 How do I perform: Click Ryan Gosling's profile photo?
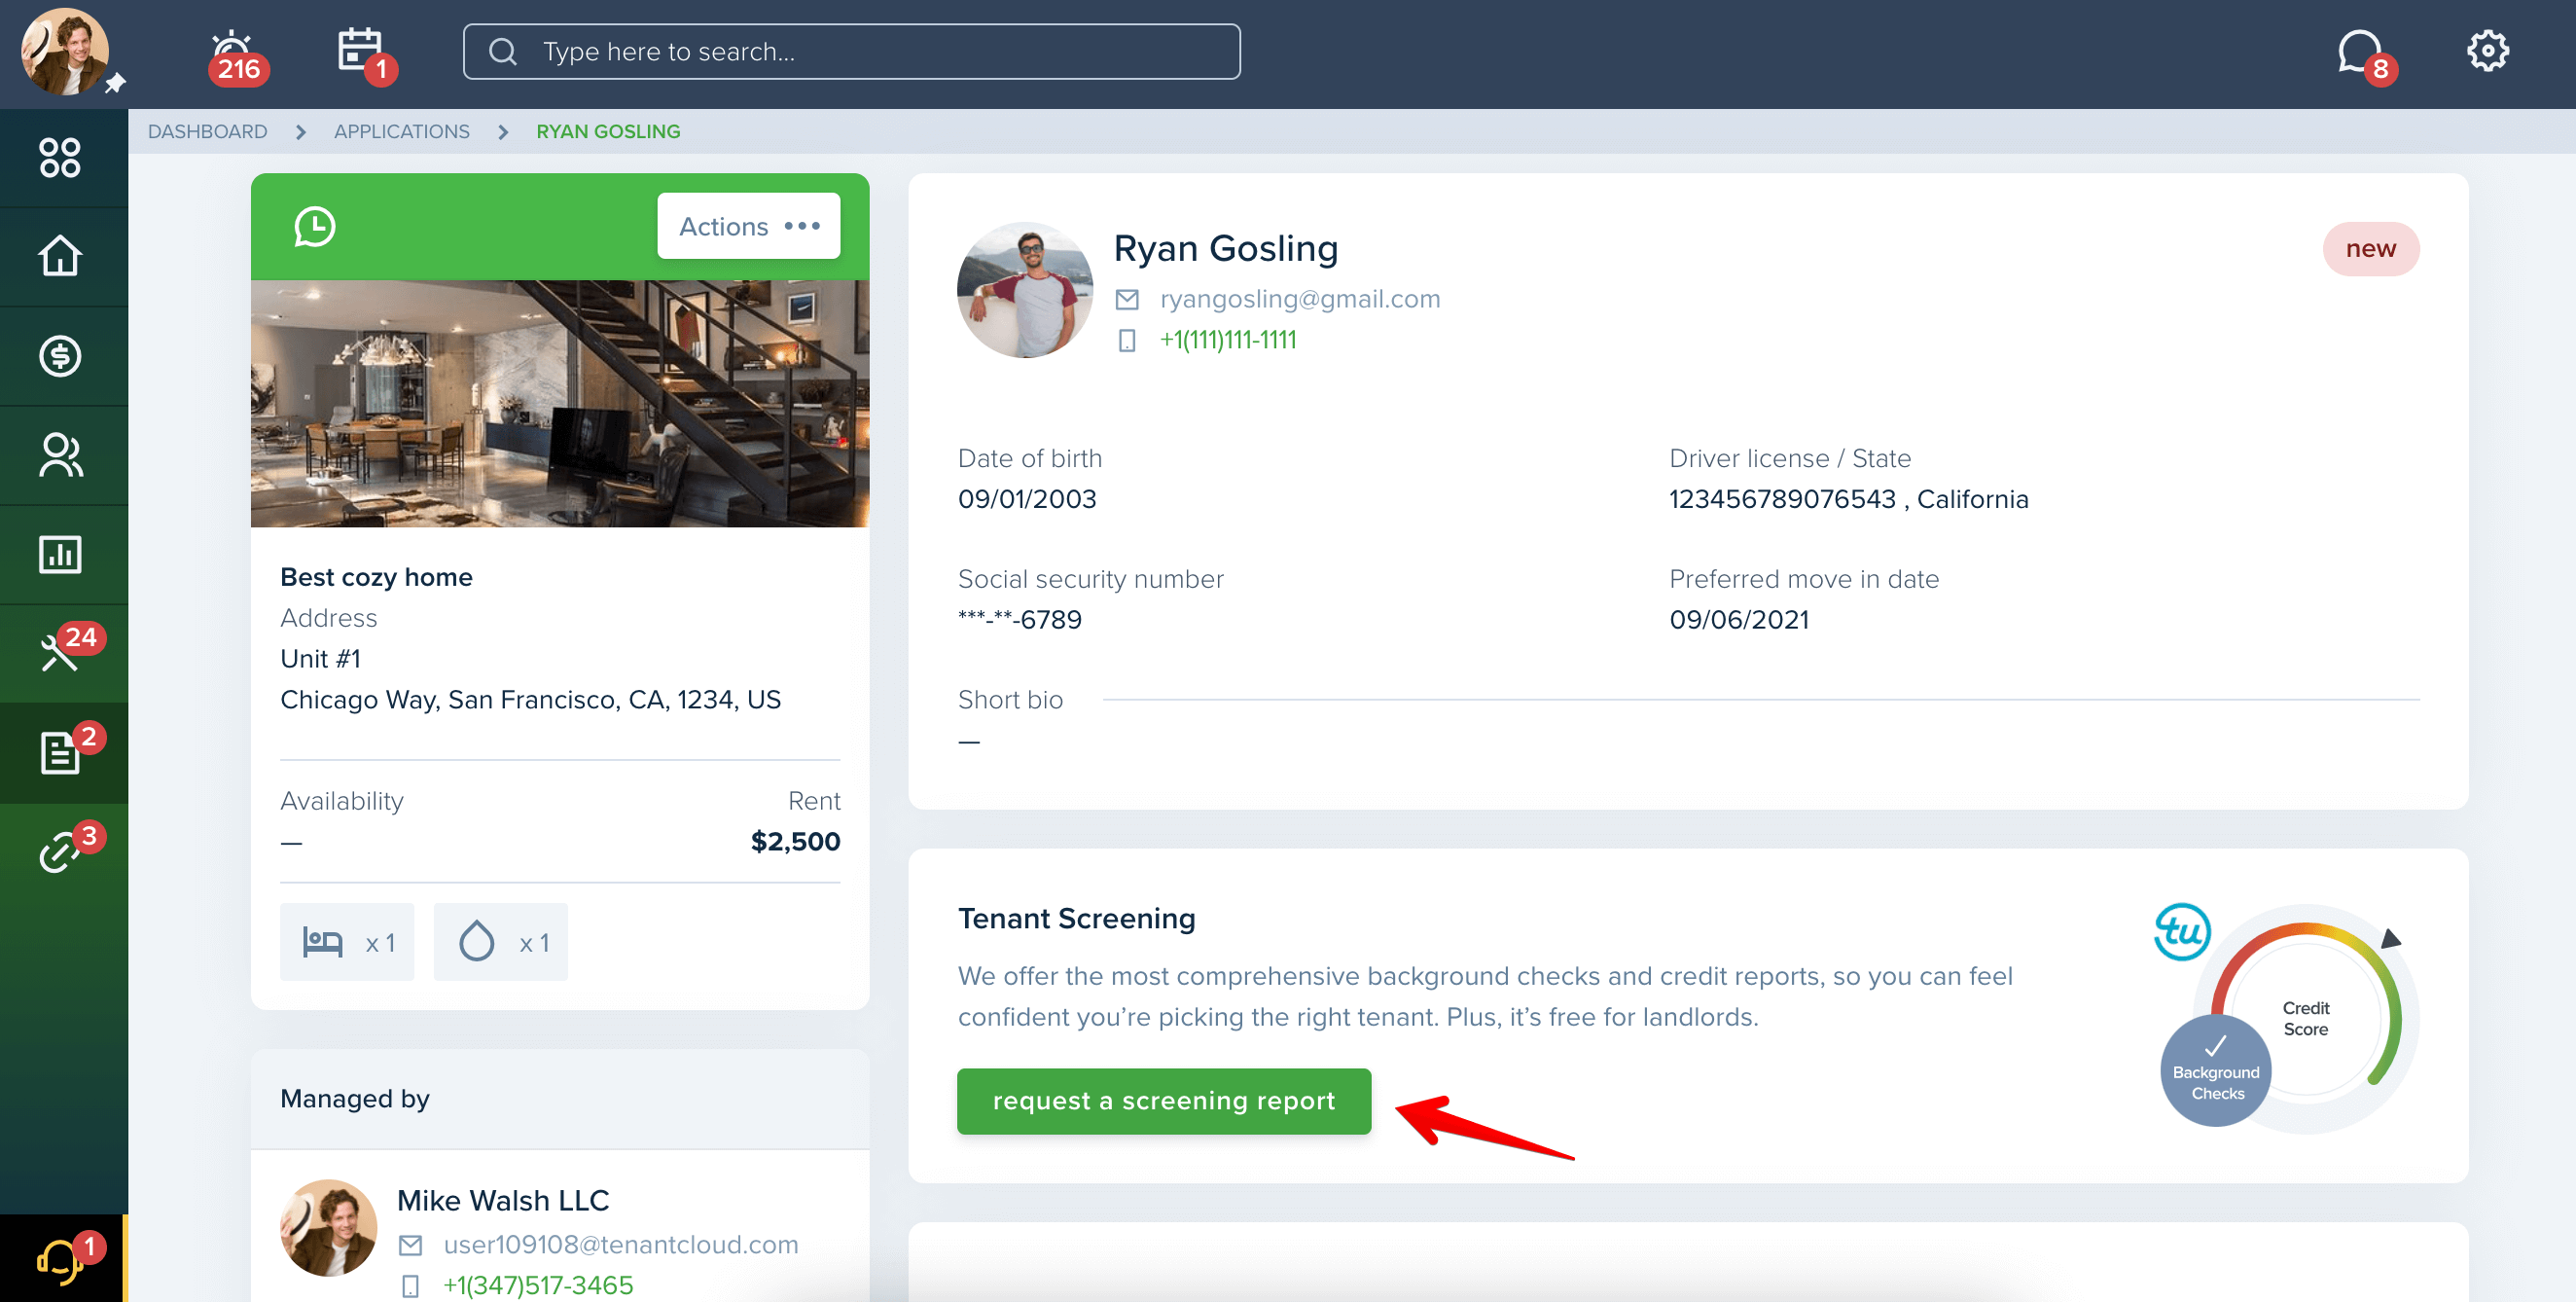1025,290
